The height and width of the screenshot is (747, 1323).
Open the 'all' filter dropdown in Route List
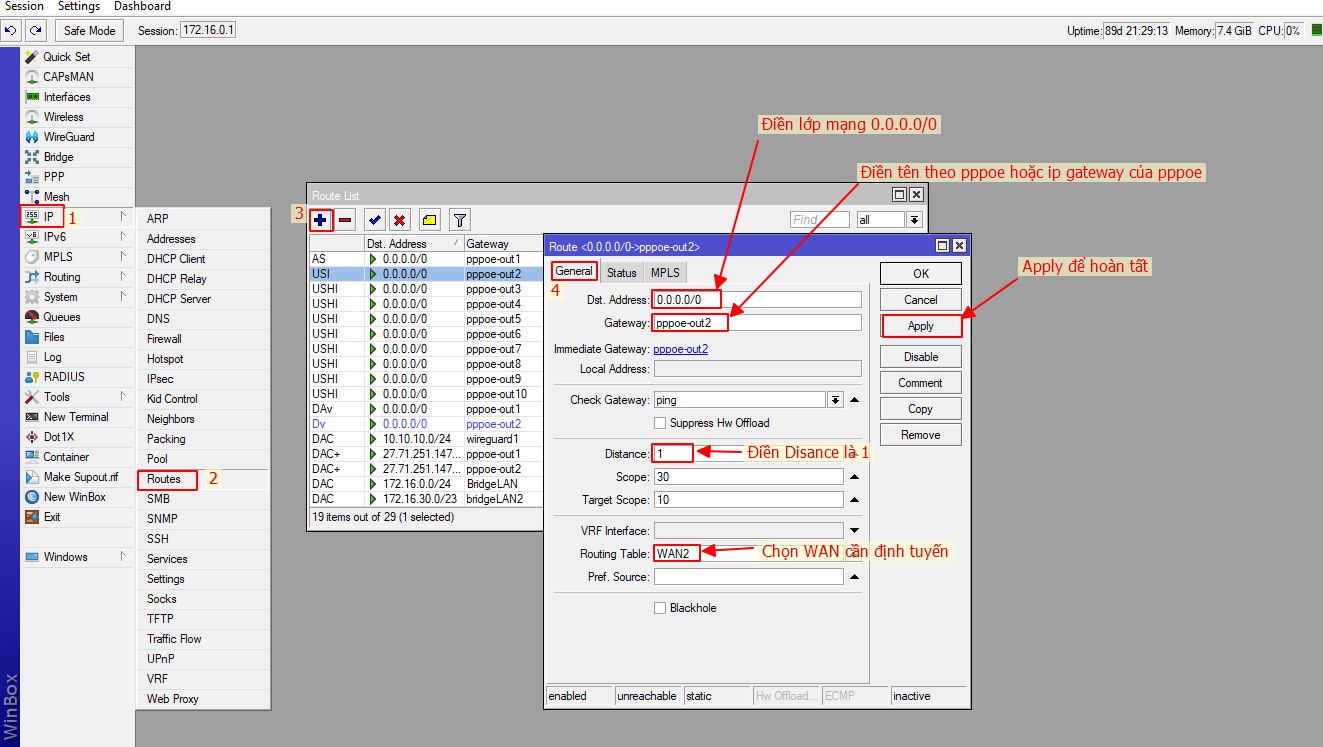(915, 219)
